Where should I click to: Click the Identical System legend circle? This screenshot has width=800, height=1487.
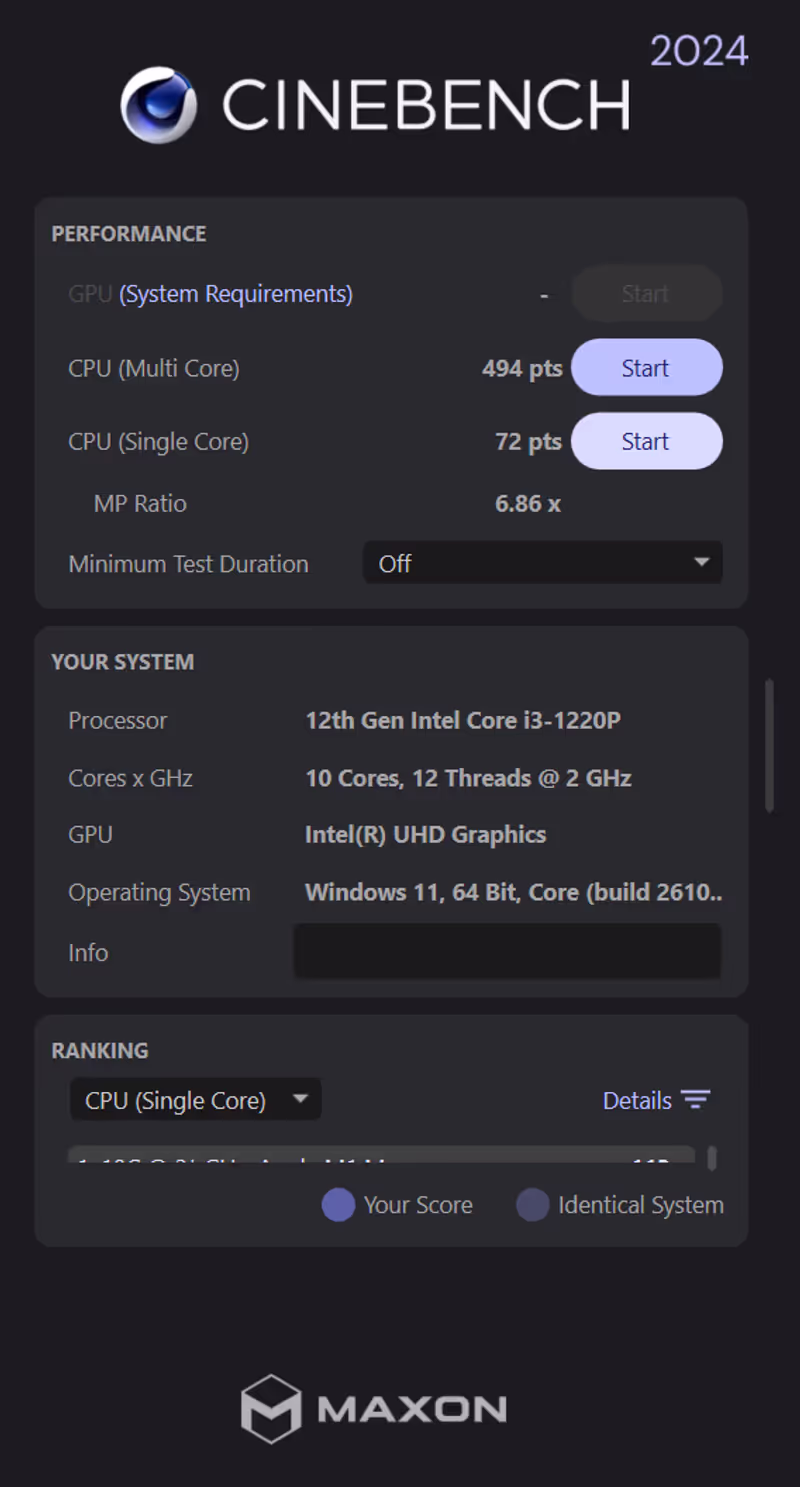coord(533,1205)
